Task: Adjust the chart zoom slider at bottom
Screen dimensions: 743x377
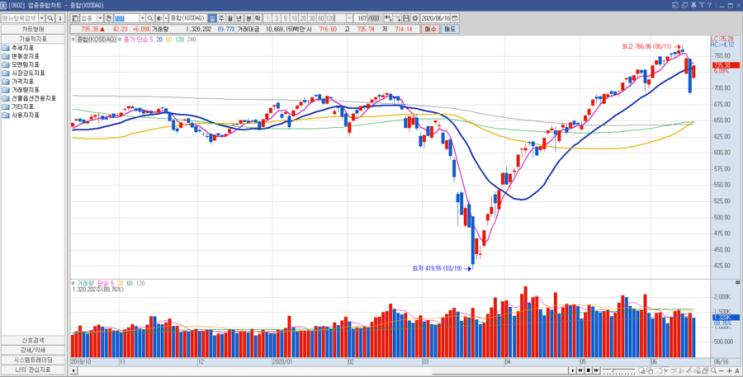Action: click(x=619, y=370)
